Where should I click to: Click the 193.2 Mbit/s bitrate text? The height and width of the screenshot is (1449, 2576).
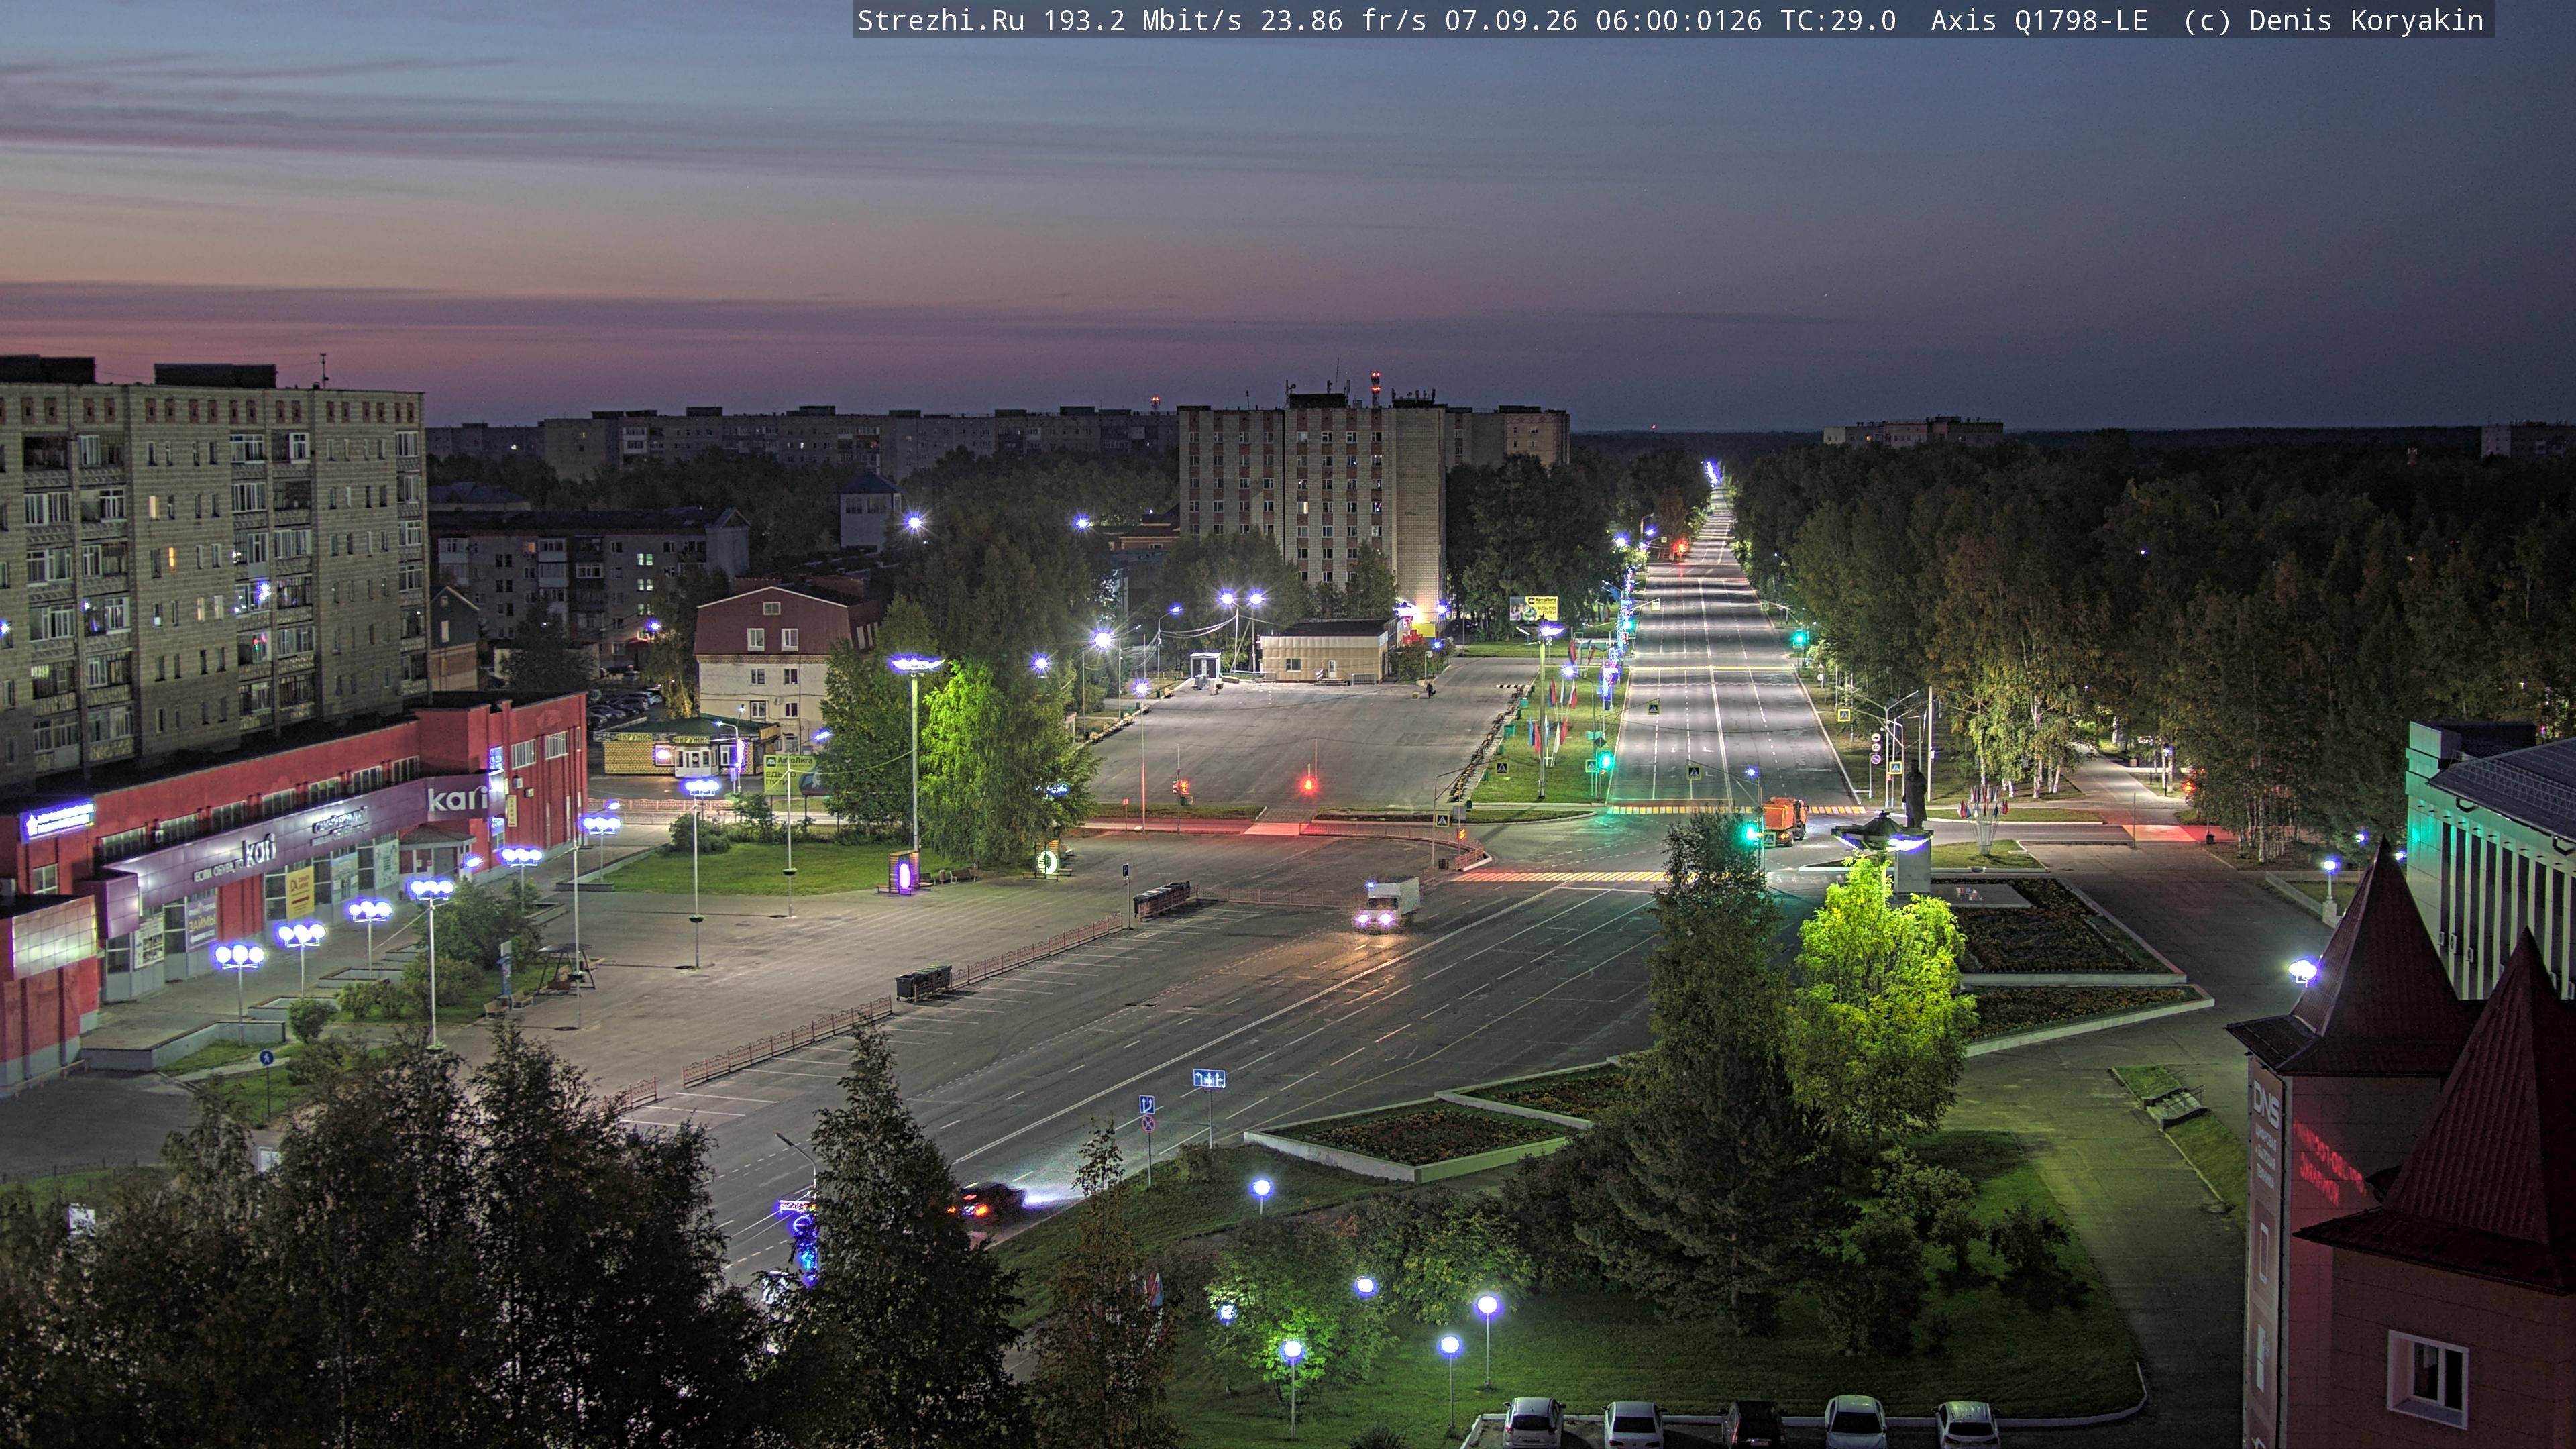1142,20
